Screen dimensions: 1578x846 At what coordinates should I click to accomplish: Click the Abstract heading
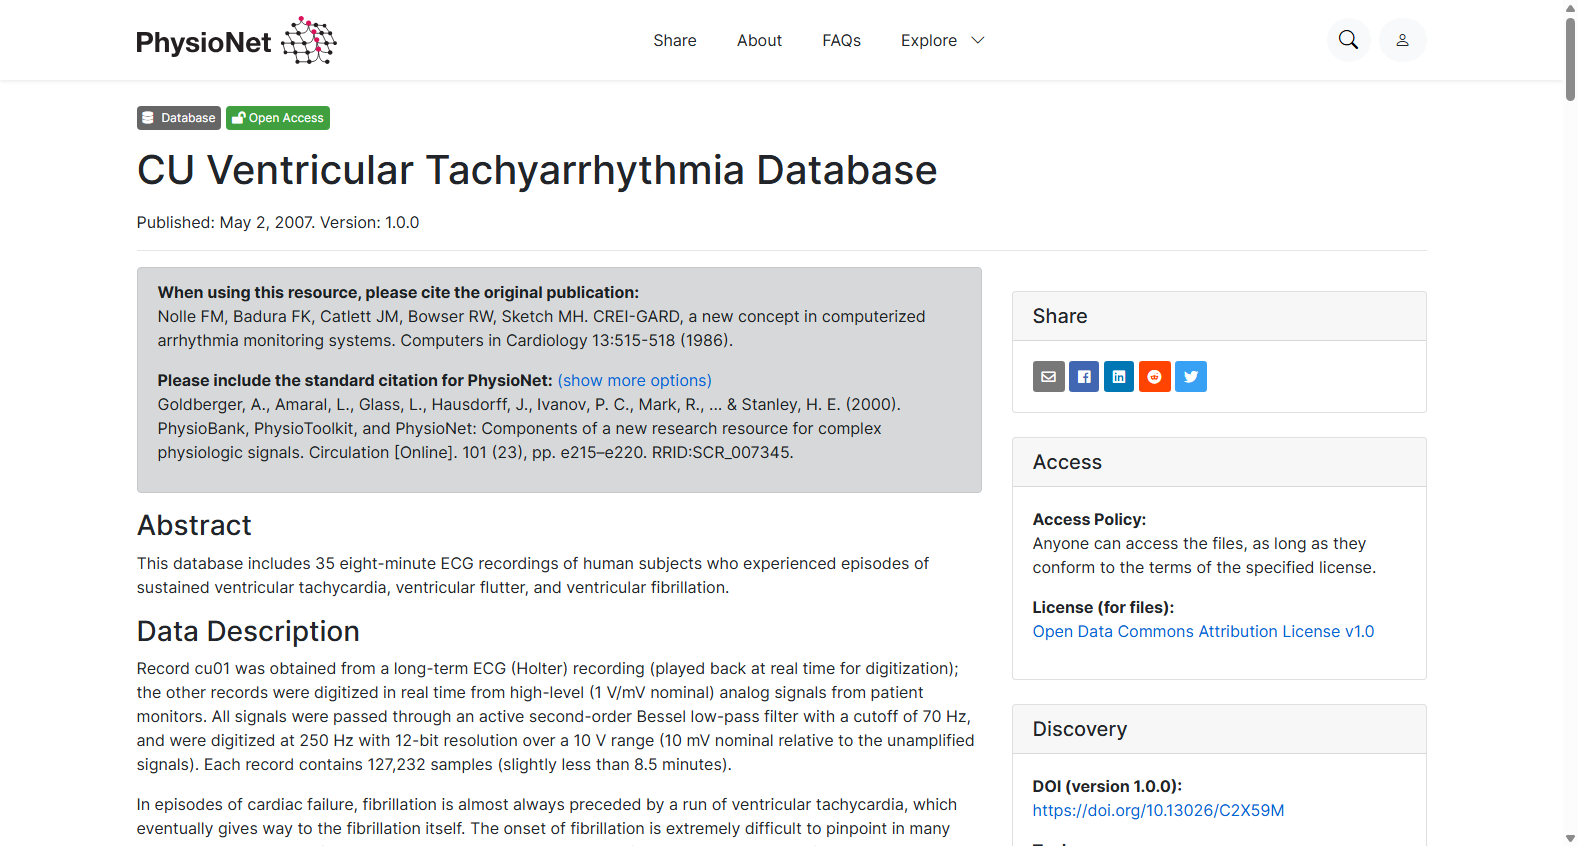coord(194,525)
